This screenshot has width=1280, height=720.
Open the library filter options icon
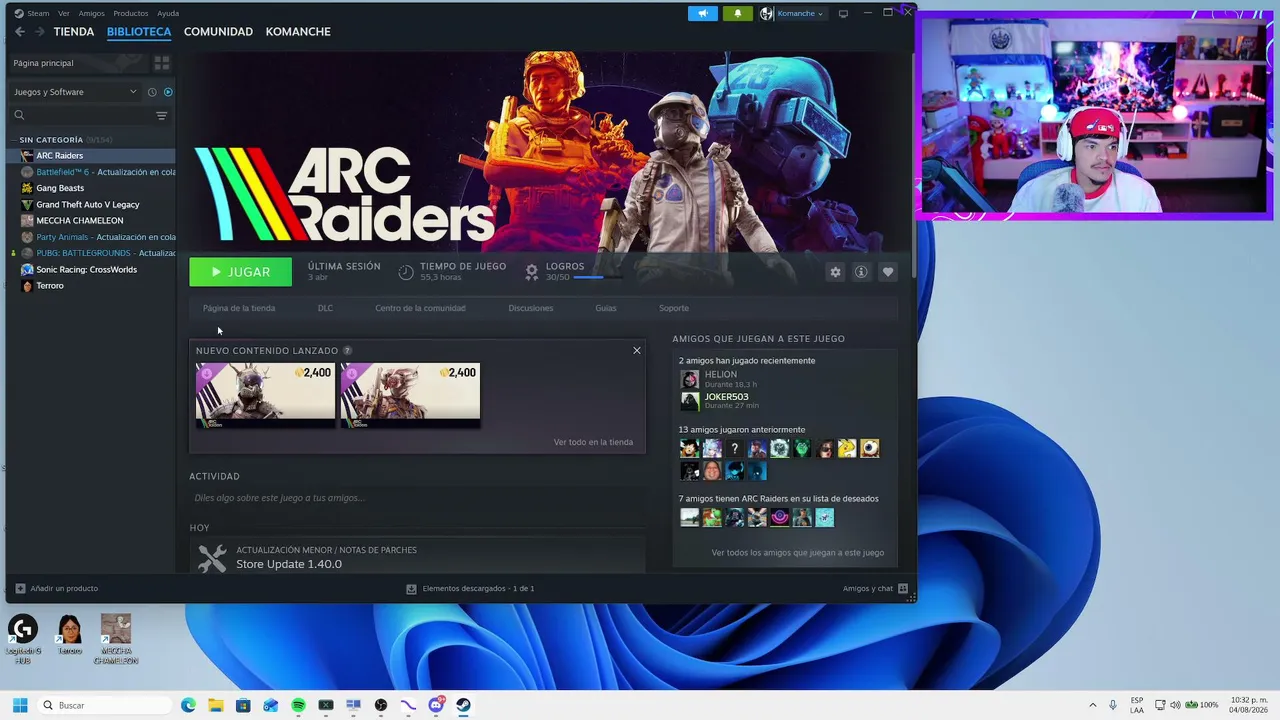(x=161, y=115)
